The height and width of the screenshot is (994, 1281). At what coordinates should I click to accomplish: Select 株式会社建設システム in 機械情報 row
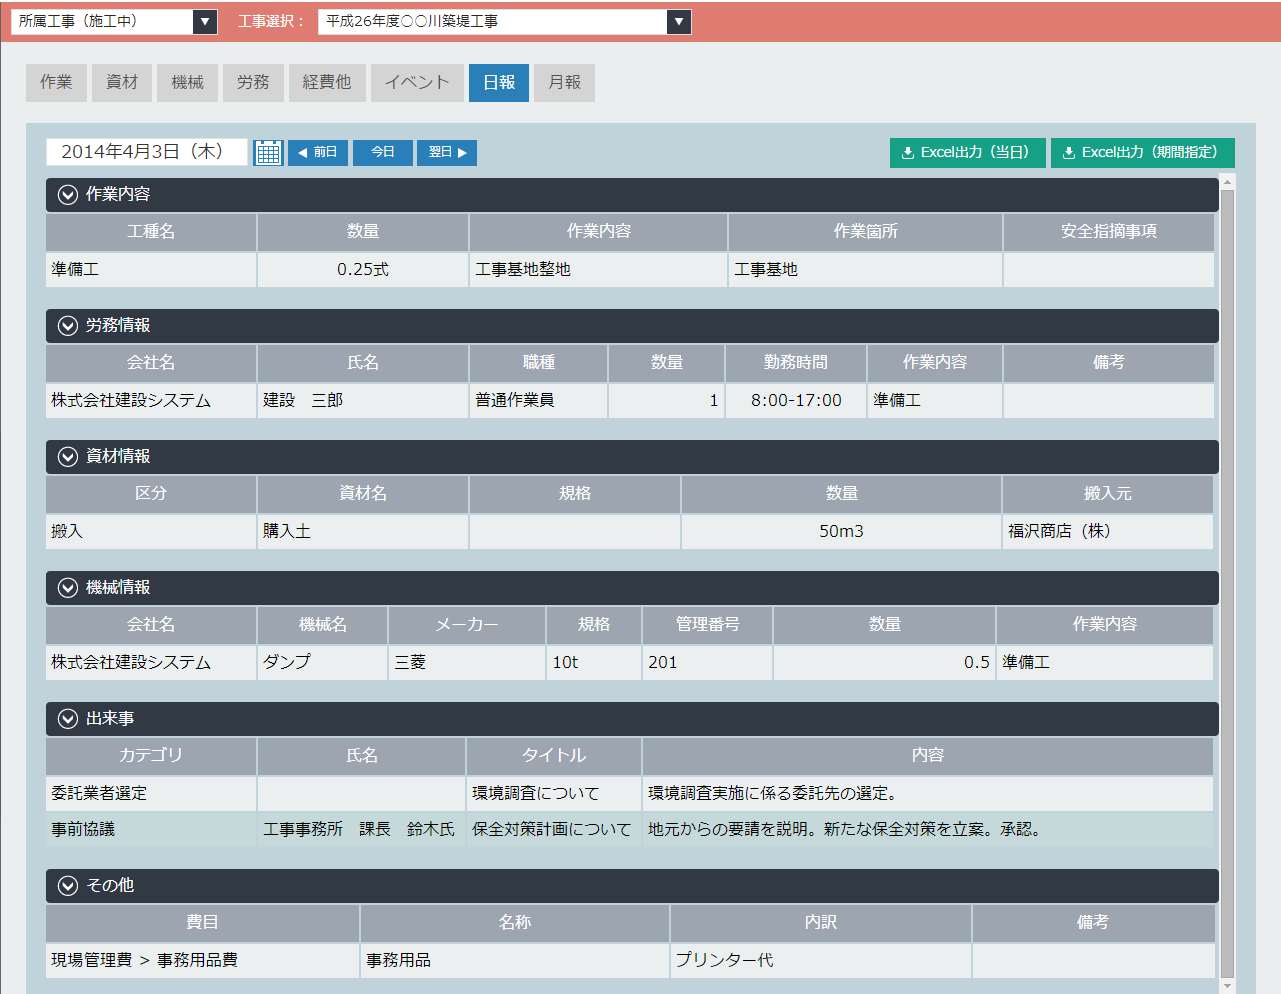(x=151, y=663)
